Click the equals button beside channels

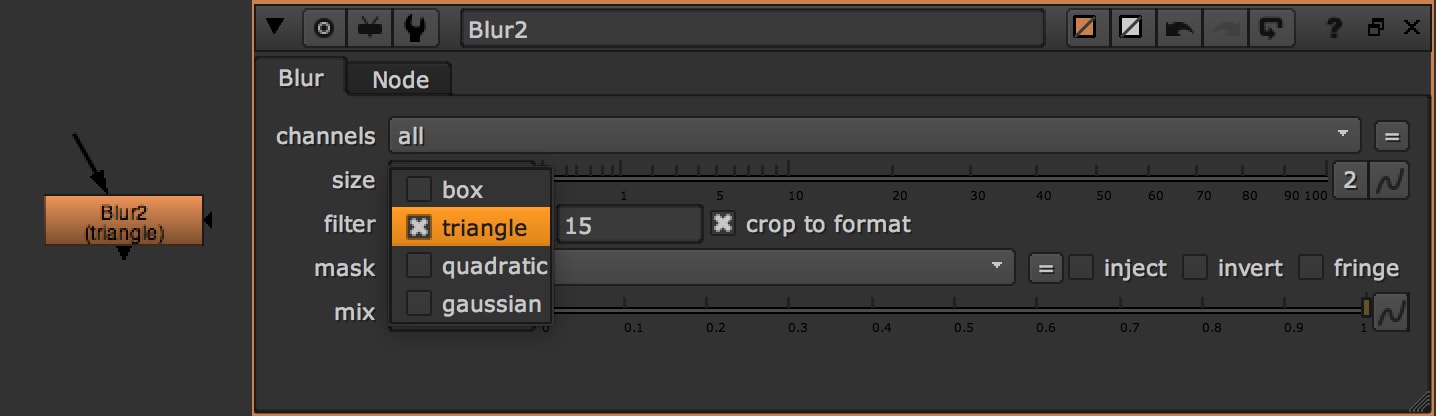[x=1391, y=135]
